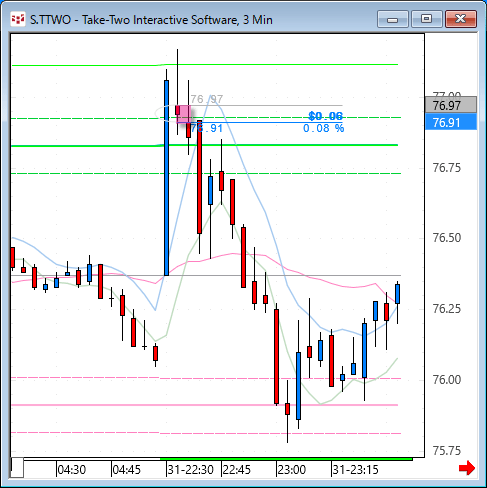Screen dimensions: 487x488
Task: Close the S.TTWO chart window
Action: [461, 19]
